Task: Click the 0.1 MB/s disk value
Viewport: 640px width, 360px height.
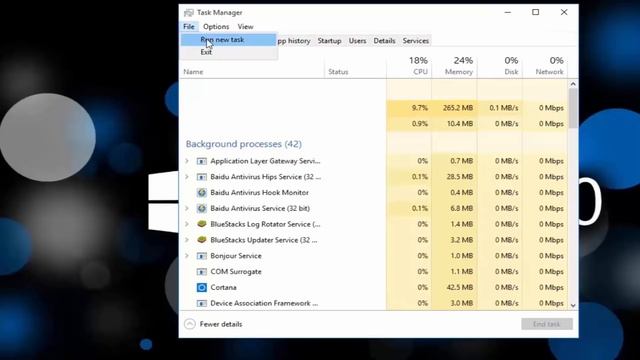Action: pyautogui.click(x=504, y=108)
